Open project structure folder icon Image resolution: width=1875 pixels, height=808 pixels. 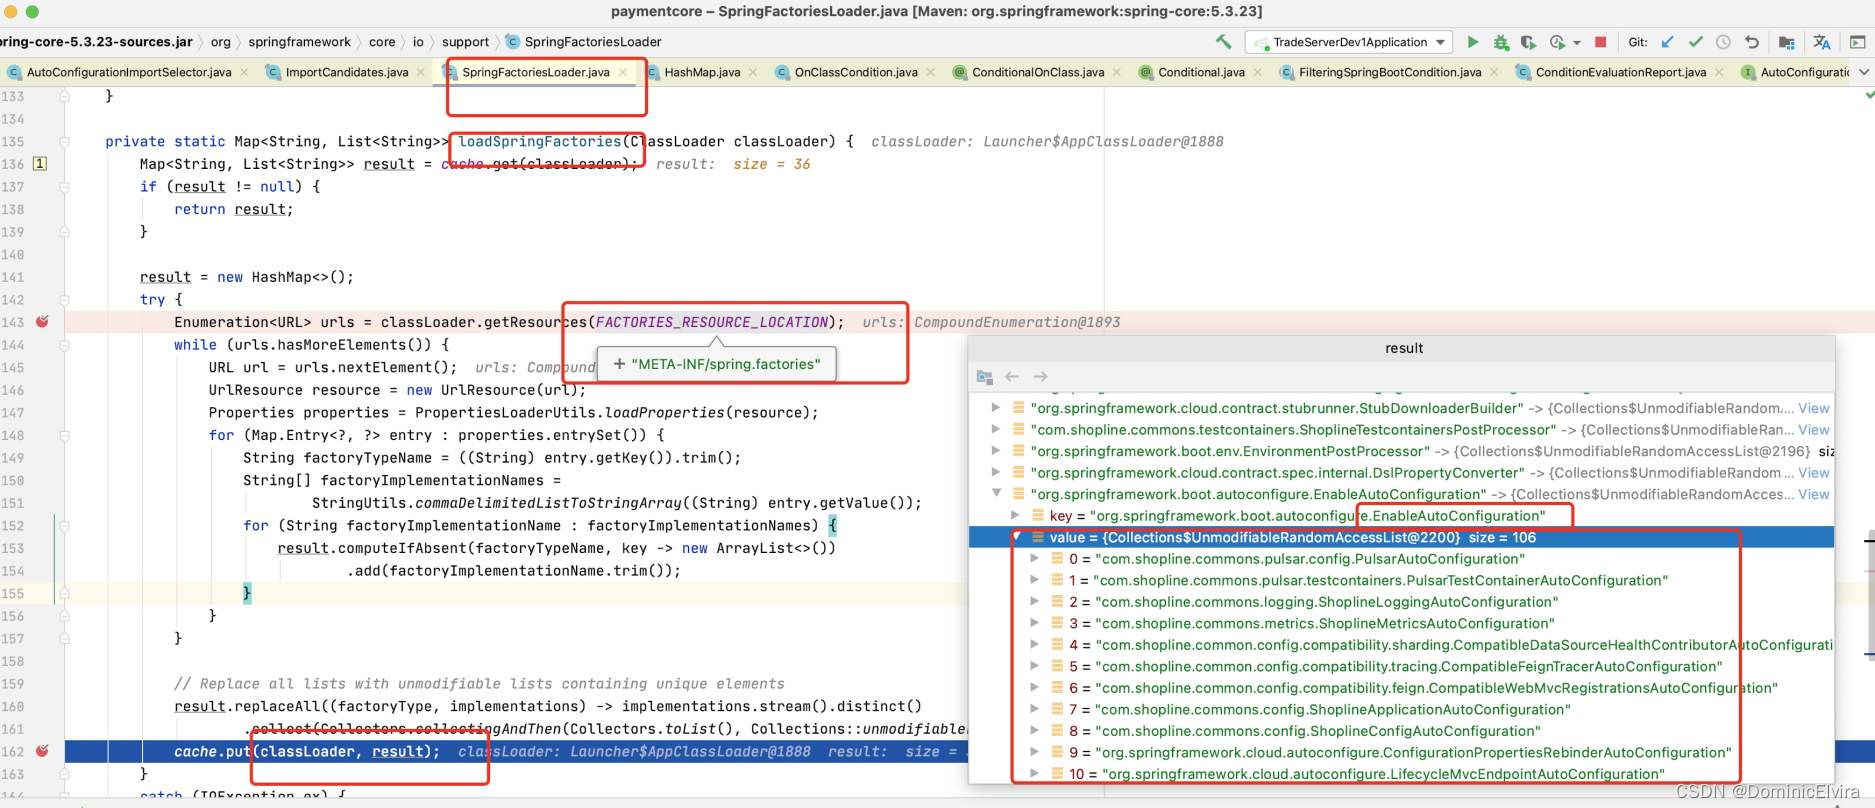1787,42
